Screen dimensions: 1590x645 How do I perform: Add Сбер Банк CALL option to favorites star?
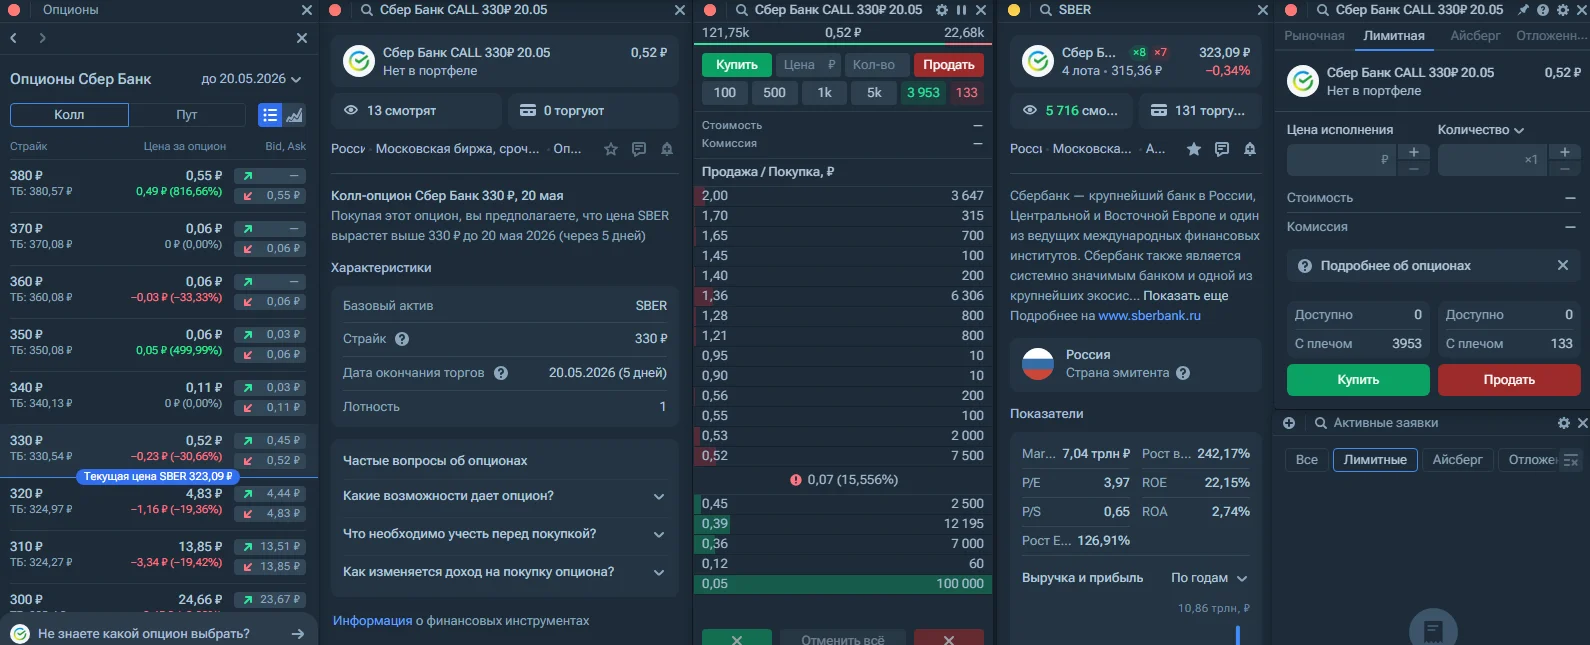coord(611,149)
